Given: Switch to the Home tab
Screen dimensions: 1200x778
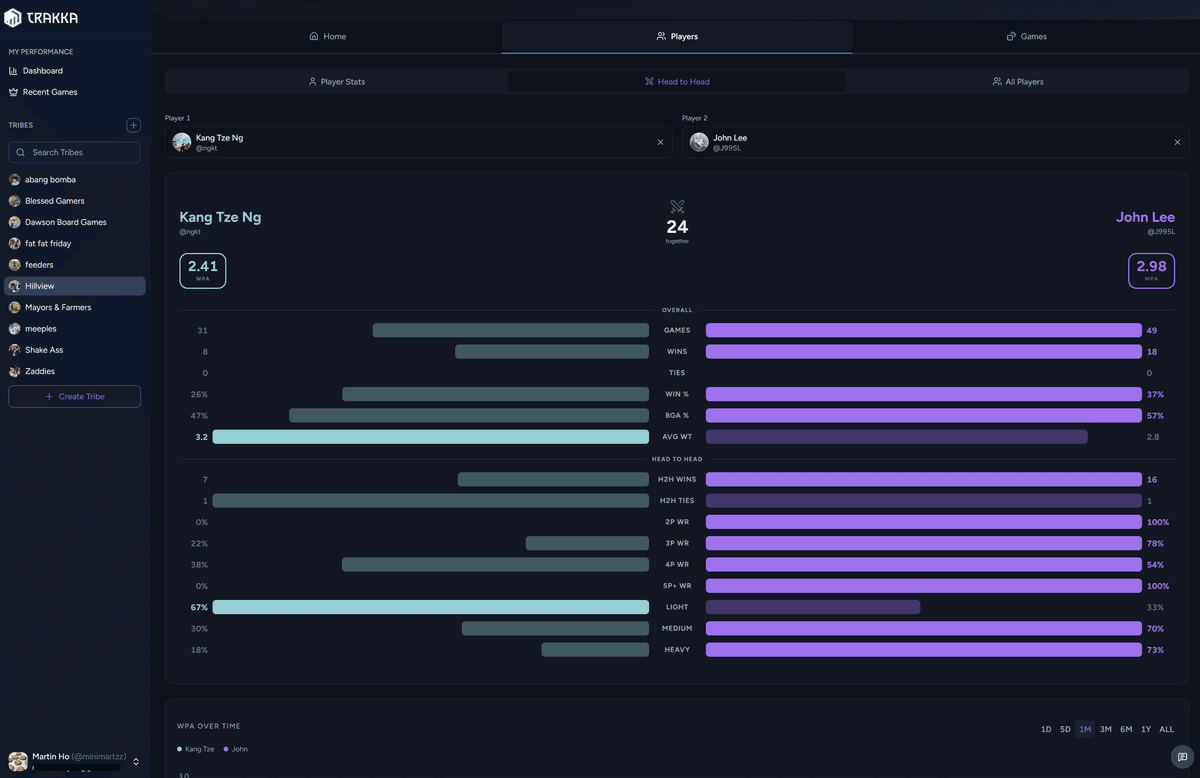Looking at the screenshot, I should (327, 36).
